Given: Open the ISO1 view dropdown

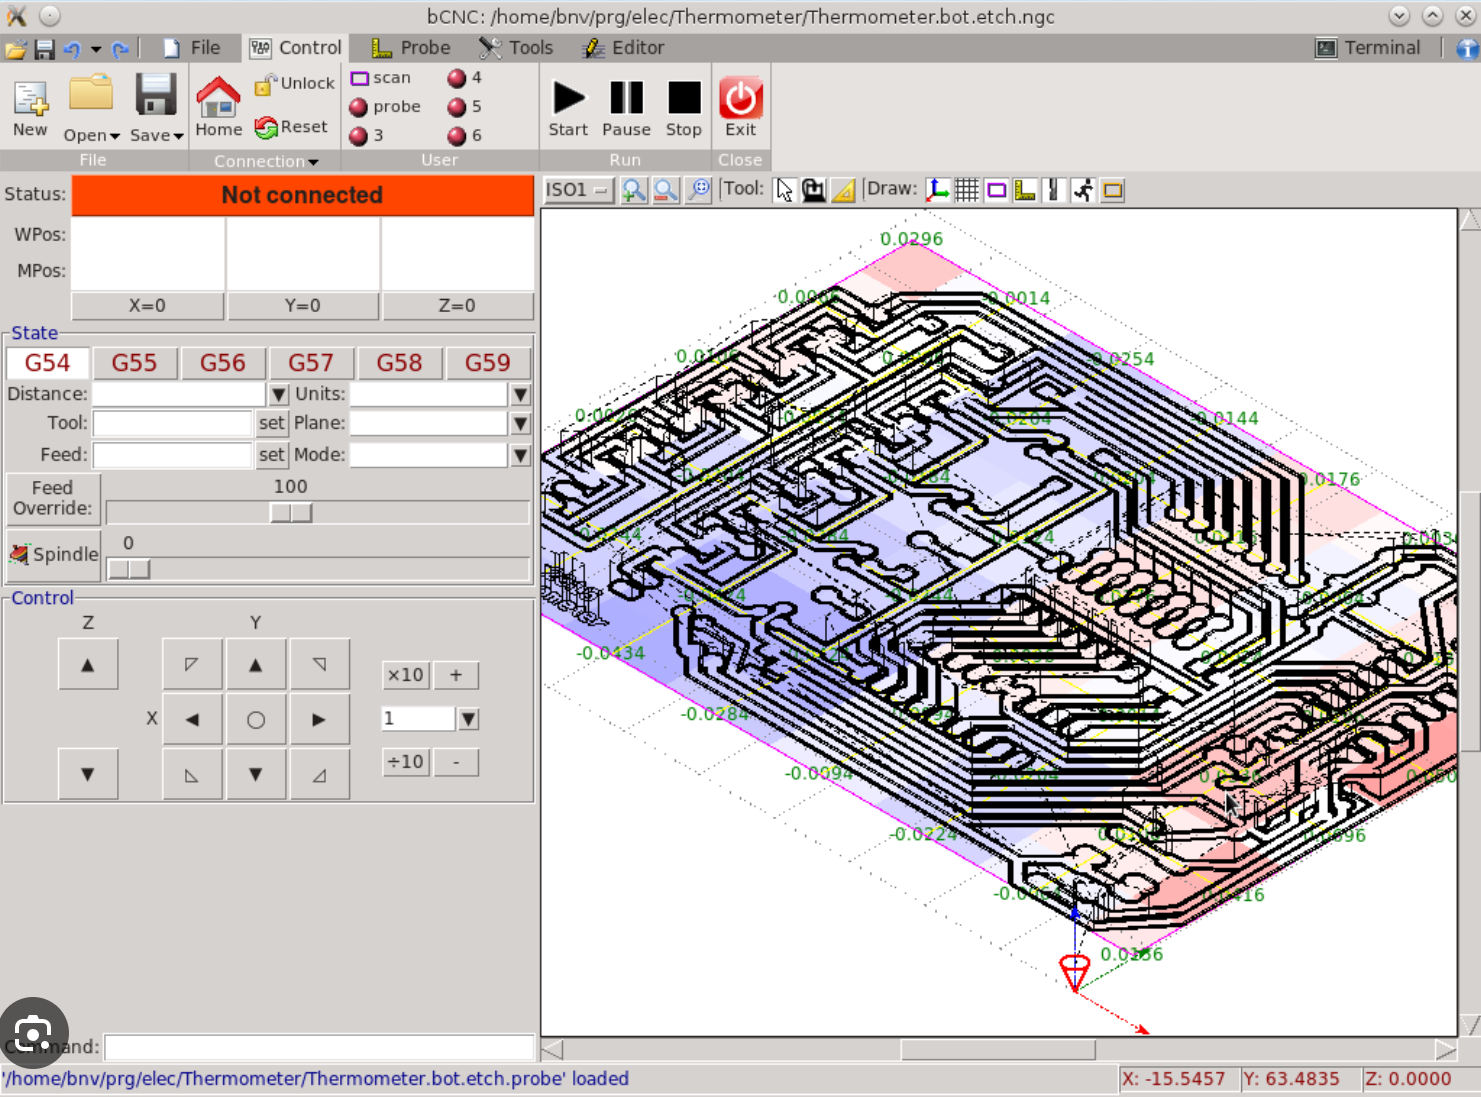Looking at the screenshot, I should click(578, 190).
